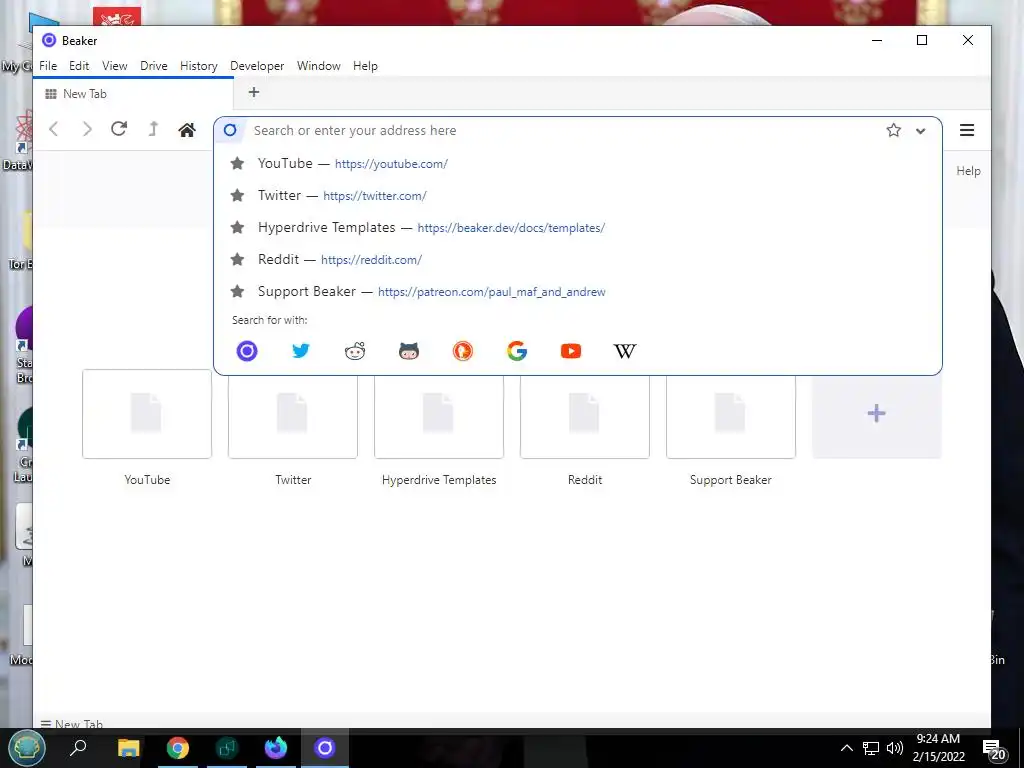Expand the address bar dropdown chevron

pos(920,131)
